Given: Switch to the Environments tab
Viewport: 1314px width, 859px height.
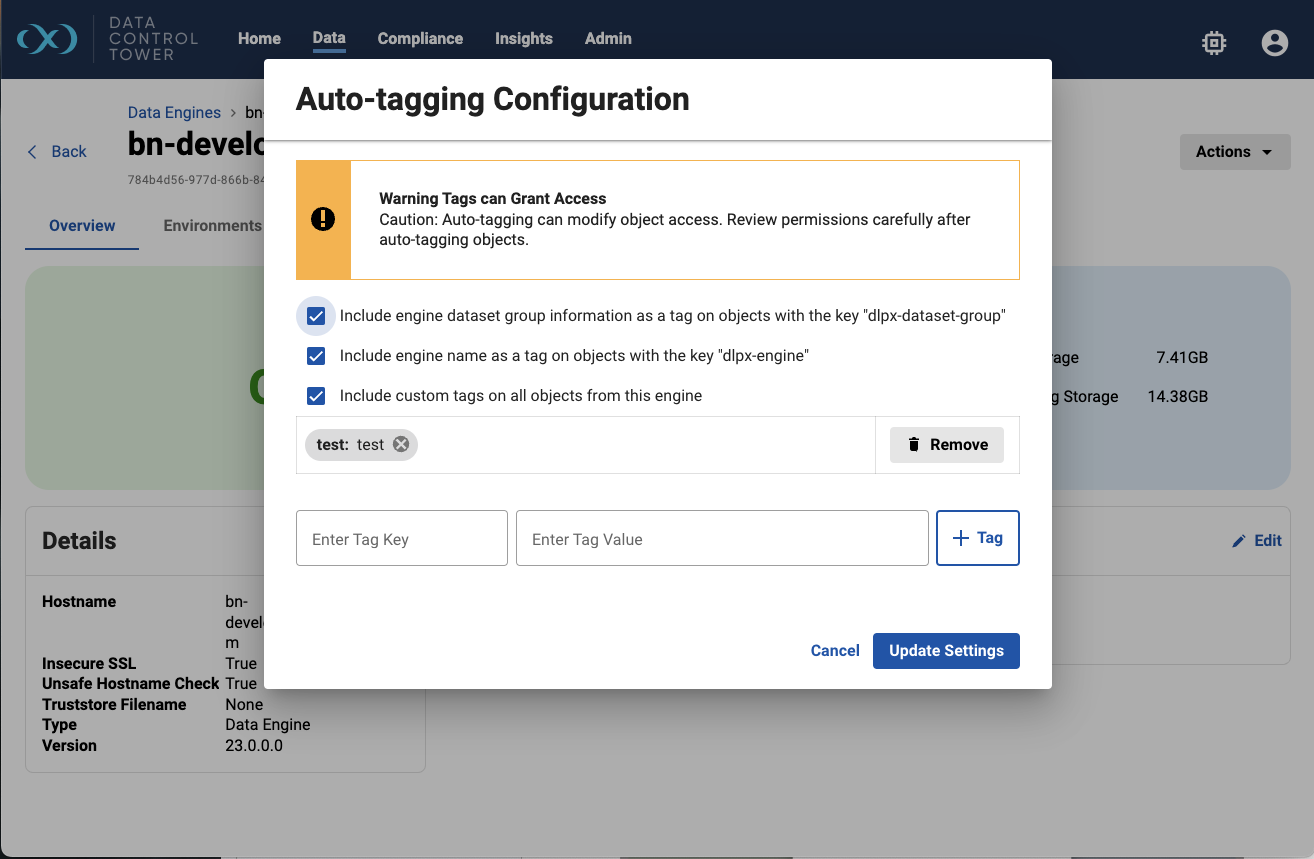Looking at the screenshot, I should pos(212,225).
